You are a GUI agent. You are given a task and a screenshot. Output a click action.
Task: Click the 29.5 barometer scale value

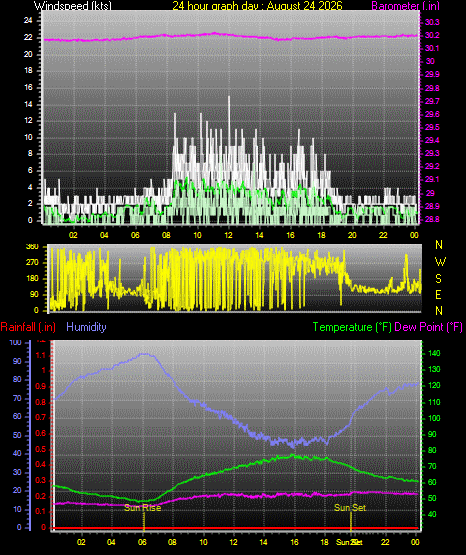pos(432,127)
